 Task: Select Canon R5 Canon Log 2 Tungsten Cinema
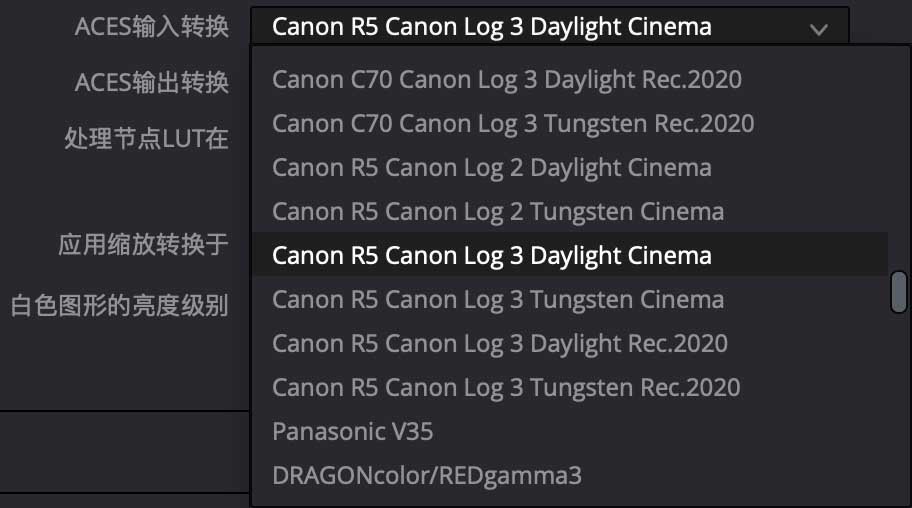[x=498, y=211]
